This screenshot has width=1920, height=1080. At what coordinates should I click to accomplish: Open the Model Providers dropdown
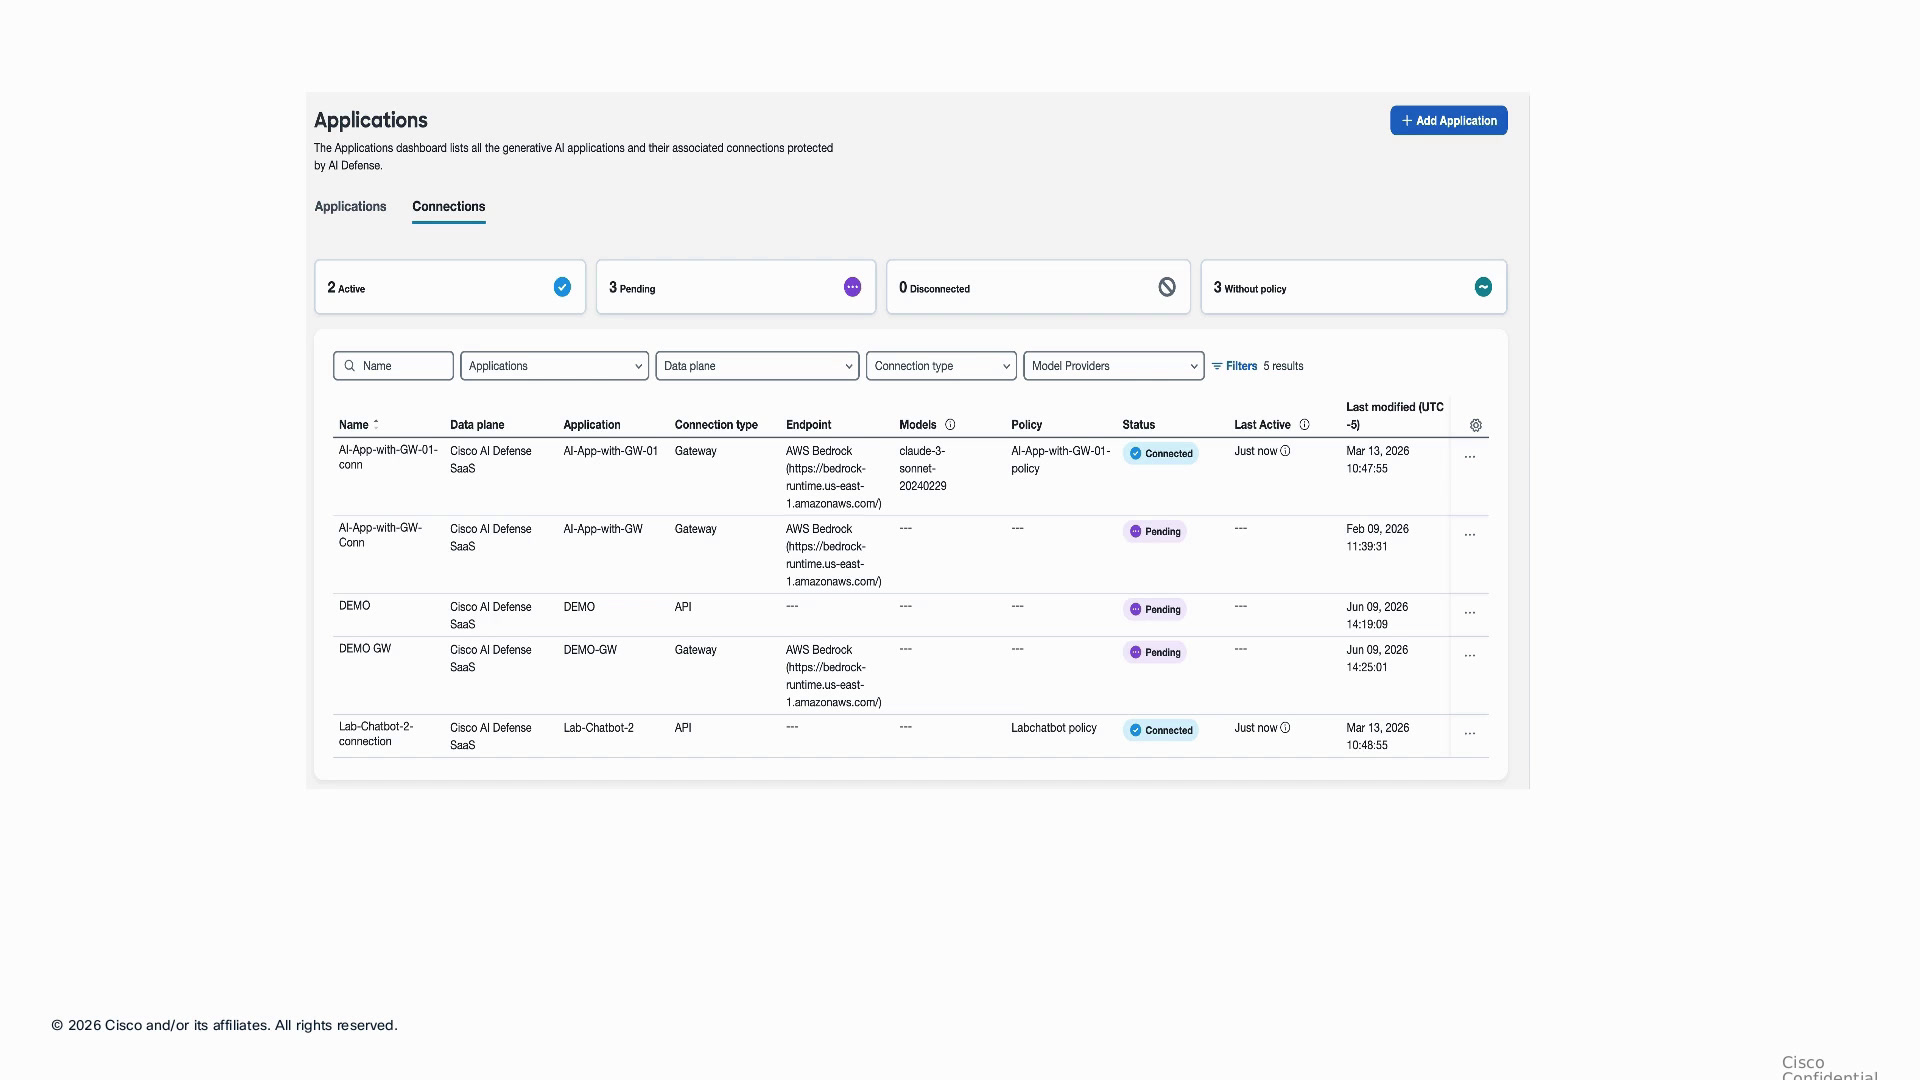click(1113, 366)
